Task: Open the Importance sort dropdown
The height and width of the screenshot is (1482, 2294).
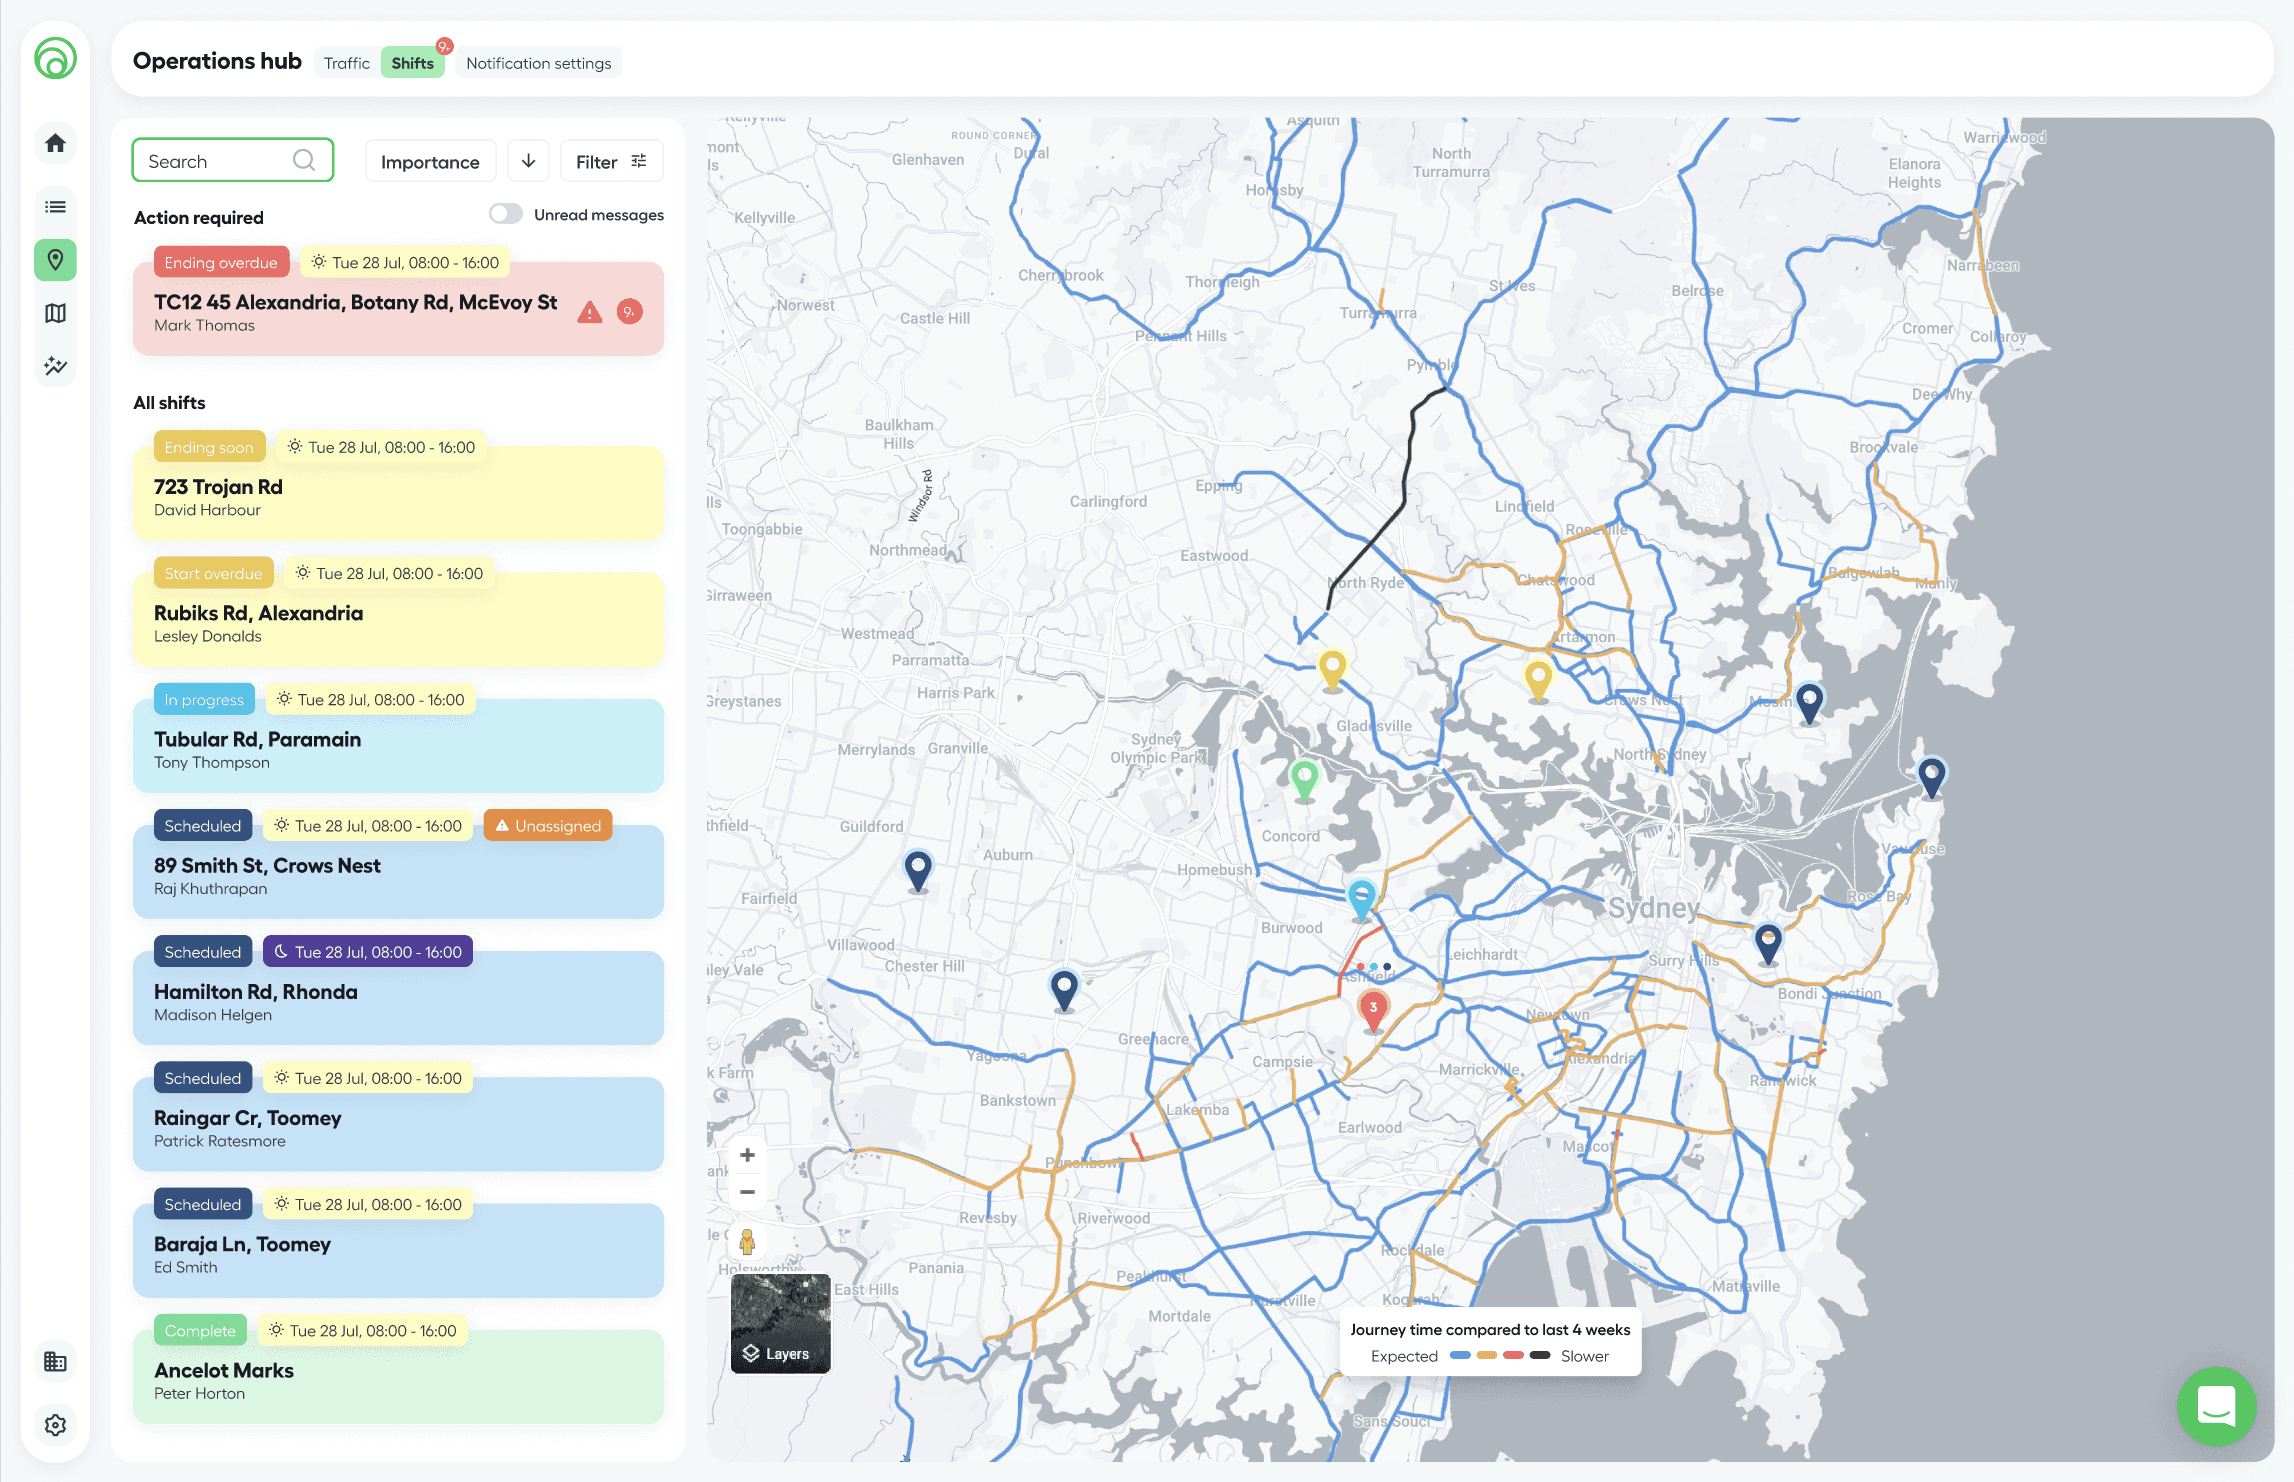Action: (x=430, y=162)
